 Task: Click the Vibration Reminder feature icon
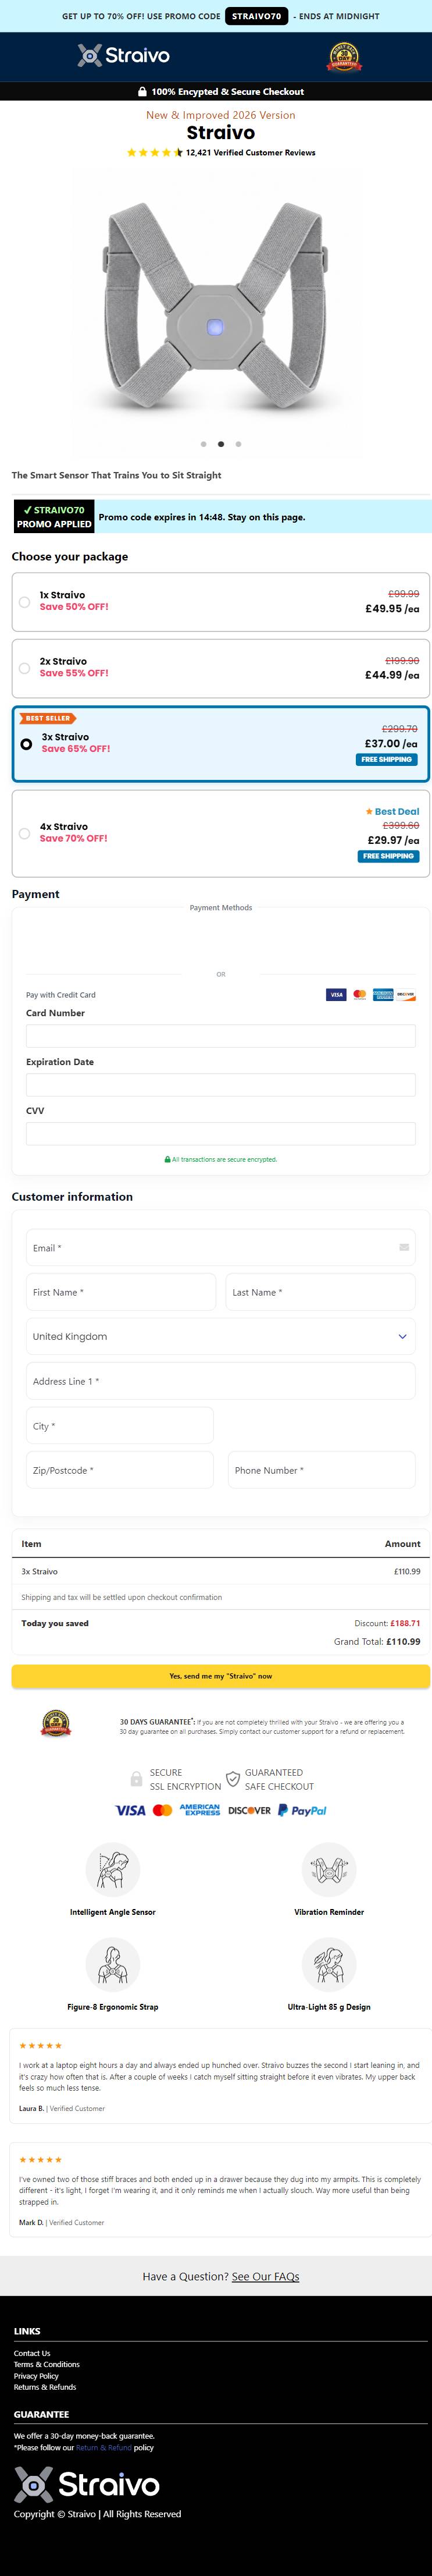coord(329,1870)
